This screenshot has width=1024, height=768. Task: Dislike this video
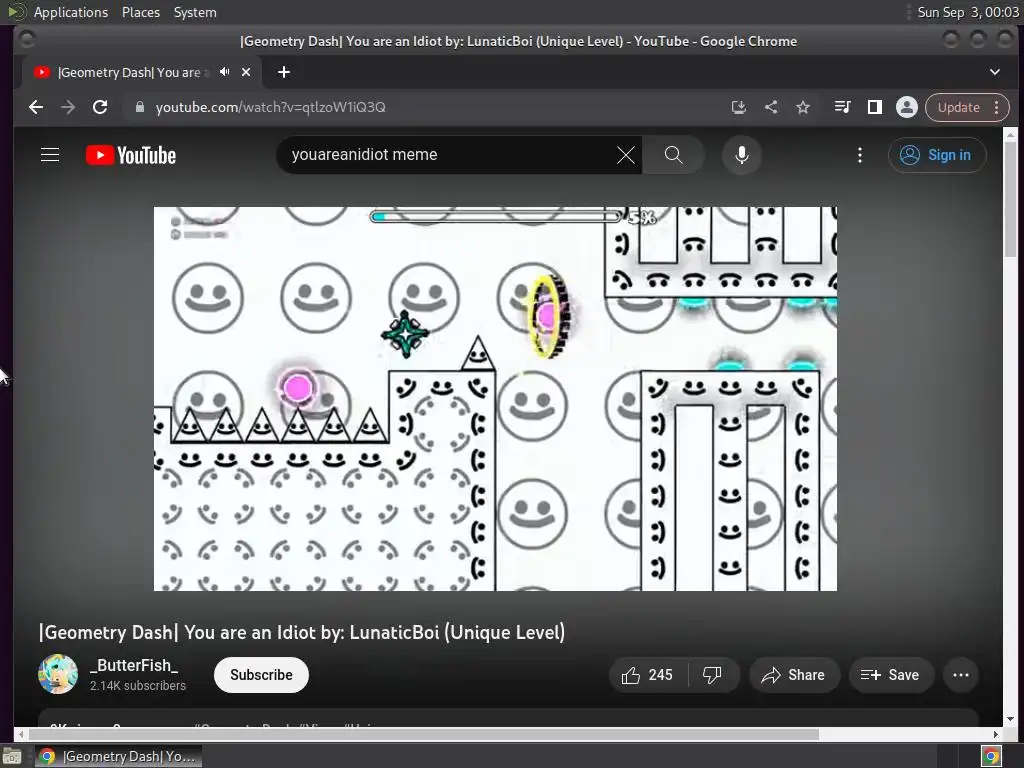(x=712, y=675)
